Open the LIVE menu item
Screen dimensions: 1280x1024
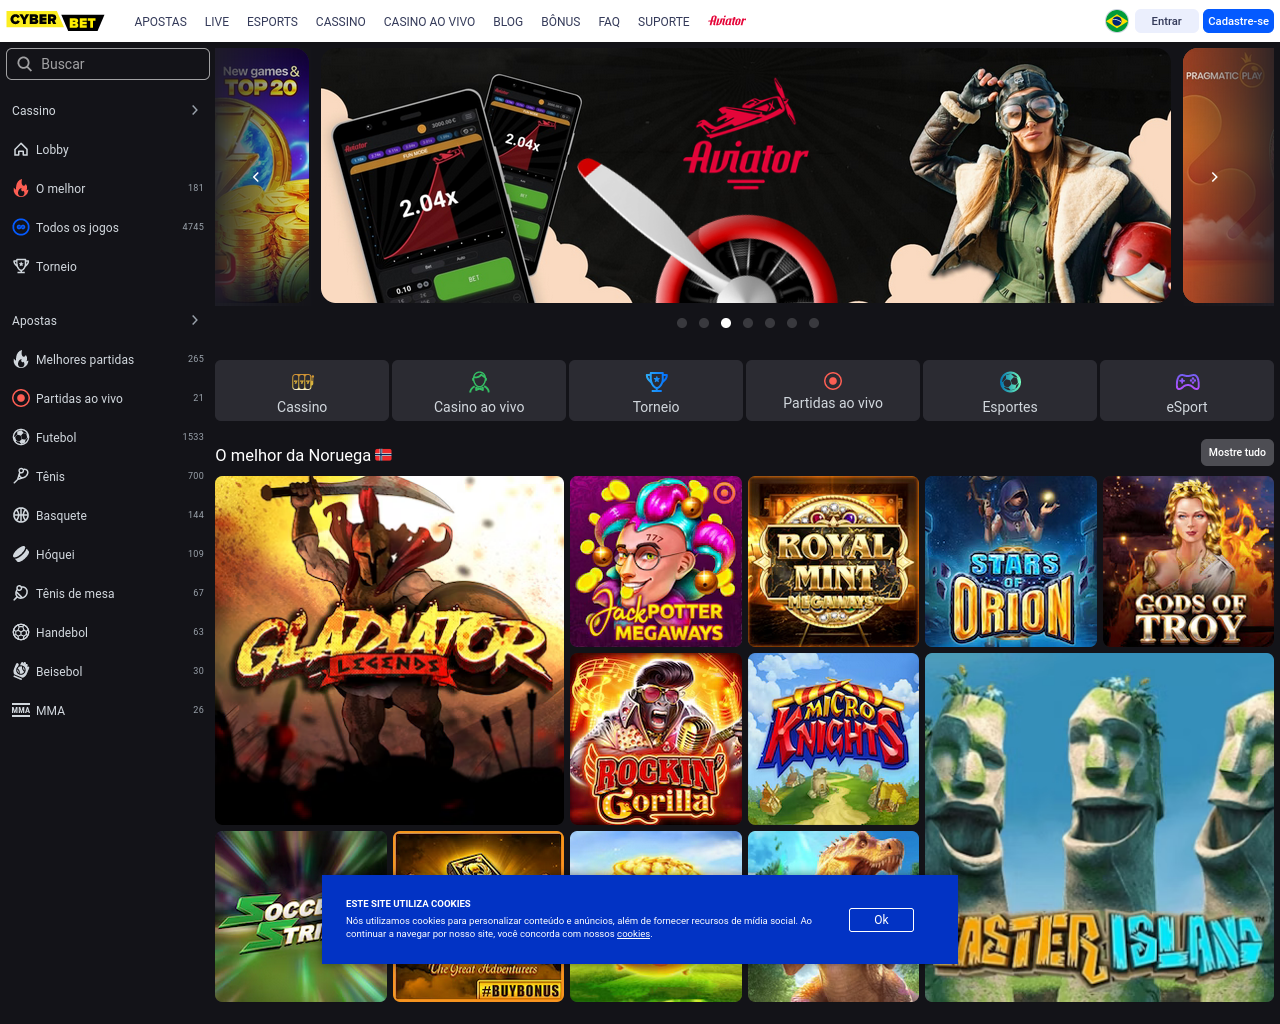tap(217, 21)
